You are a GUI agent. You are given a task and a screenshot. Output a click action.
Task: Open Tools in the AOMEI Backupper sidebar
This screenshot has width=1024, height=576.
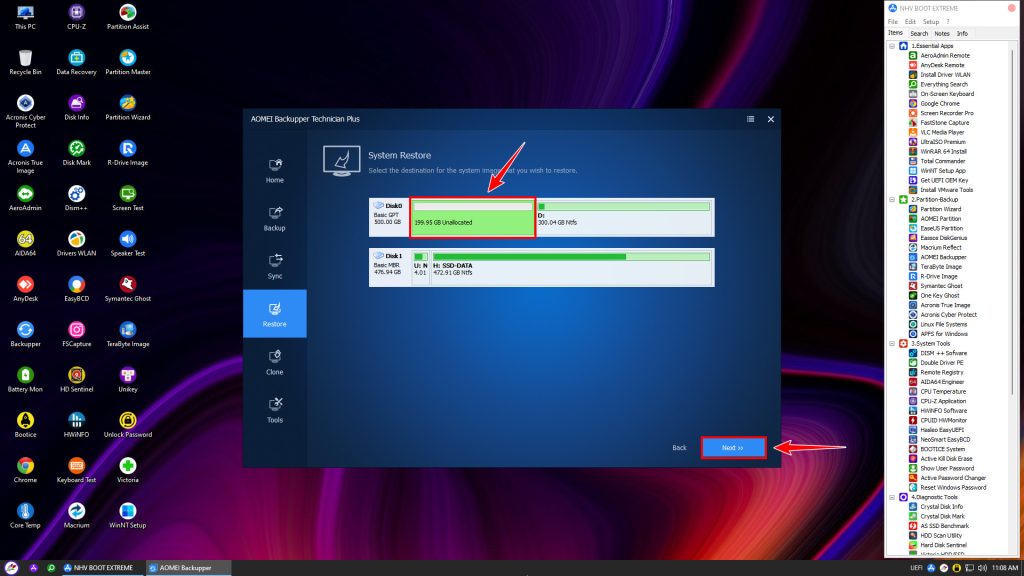tap(274, 410)
